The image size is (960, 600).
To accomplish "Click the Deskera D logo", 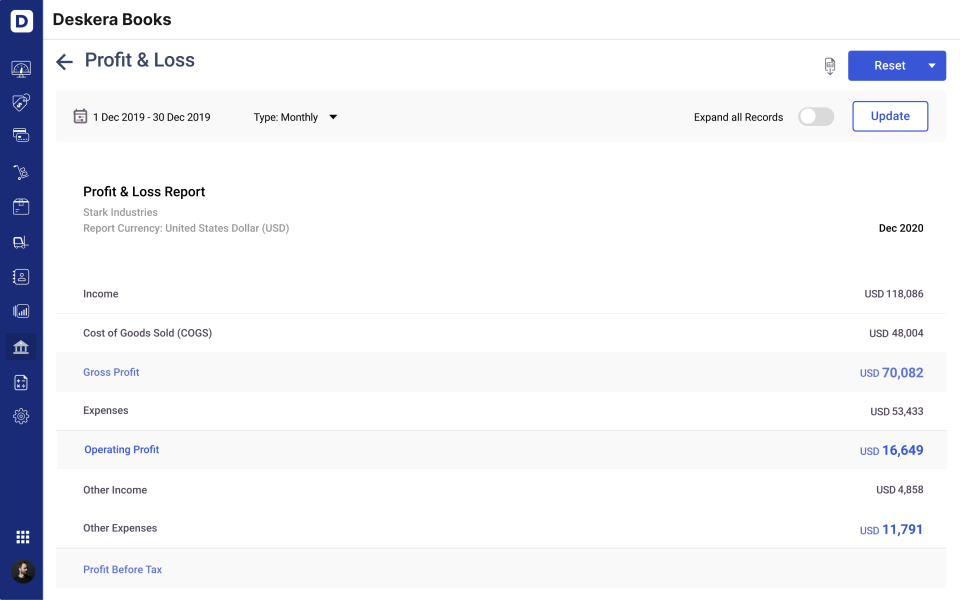I will (x=21, y=21).
